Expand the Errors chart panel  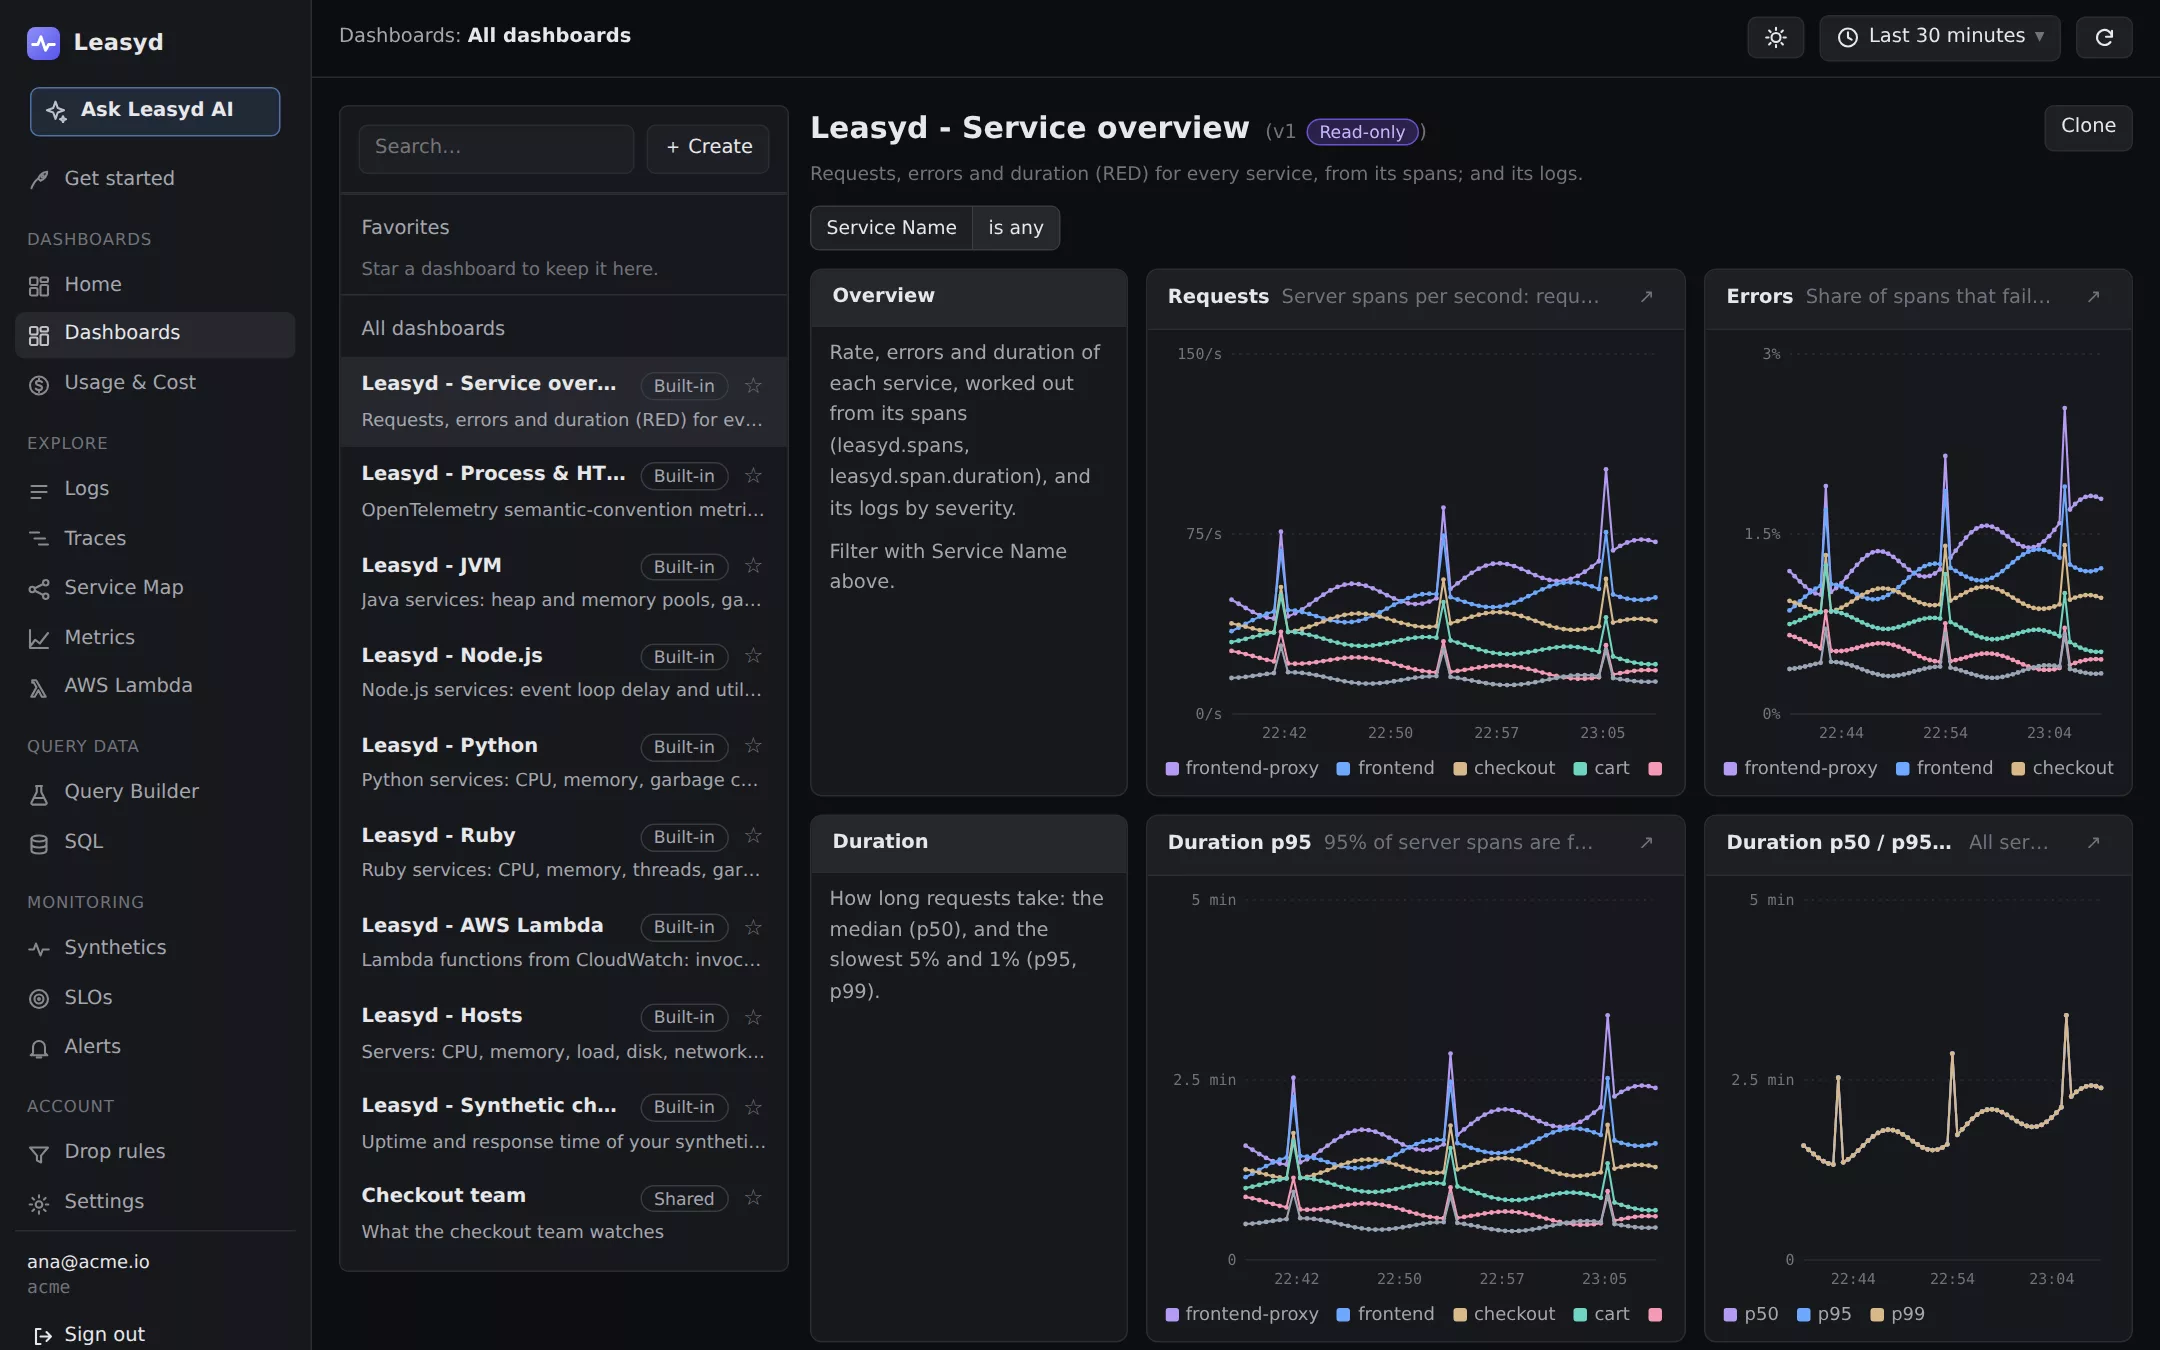pyautogui.click(x=2094, y=297)
